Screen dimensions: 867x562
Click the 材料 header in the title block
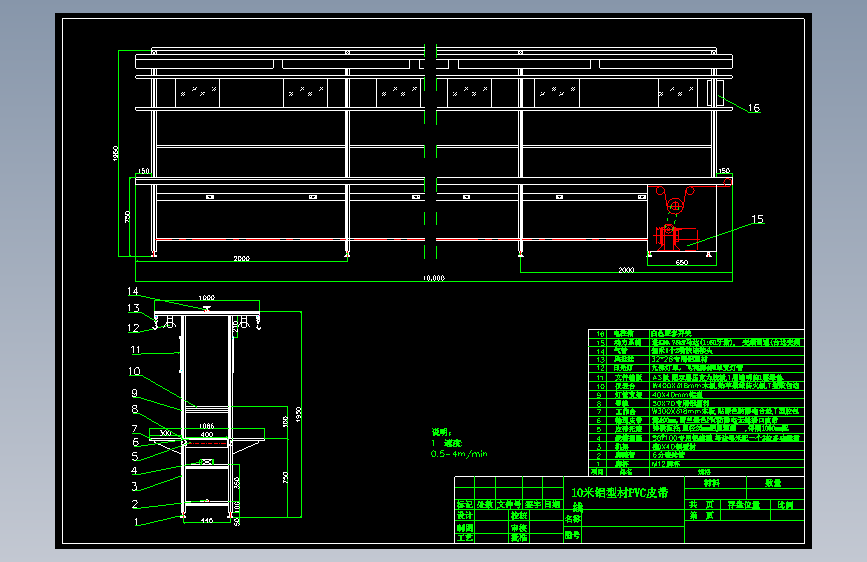[712, 483]
